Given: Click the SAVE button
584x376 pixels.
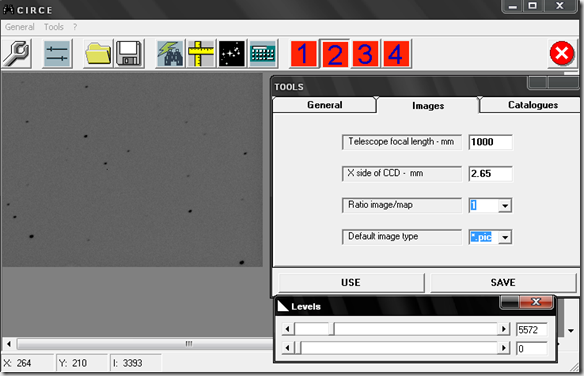Looking at the screenshot, I should click(503, 283).
